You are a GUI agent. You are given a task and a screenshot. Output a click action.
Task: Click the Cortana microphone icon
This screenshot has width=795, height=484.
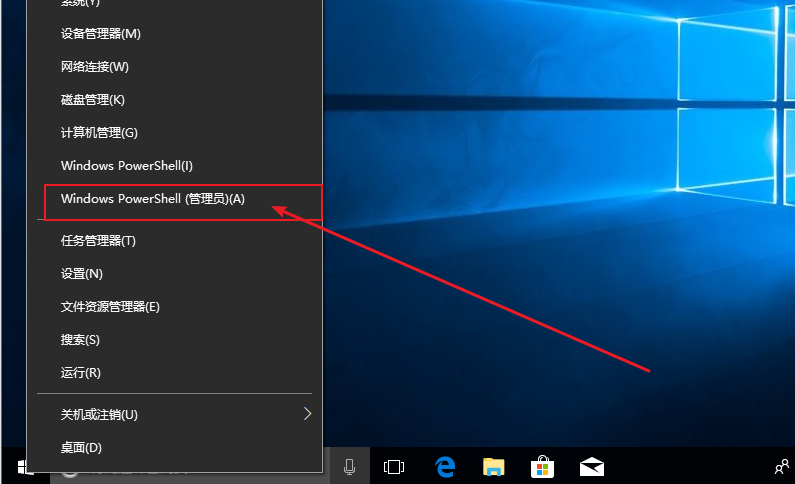coord(350,466)
